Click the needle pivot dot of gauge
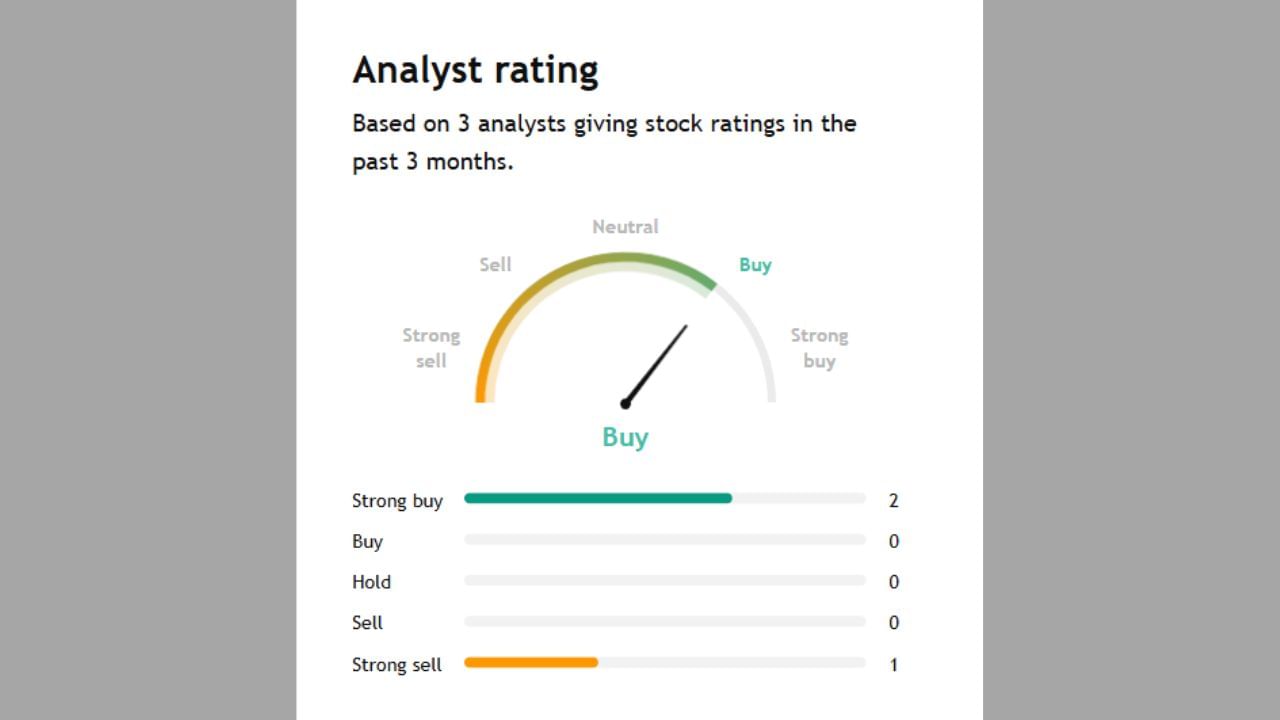Screen dimensions: 1280x720 (x=625, y=404)
